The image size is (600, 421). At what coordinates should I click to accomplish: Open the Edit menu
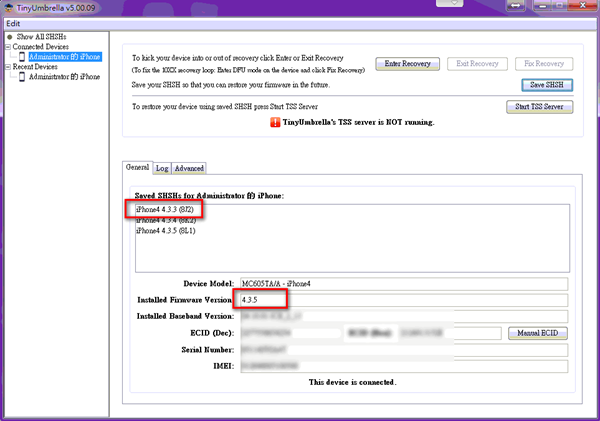point(13,23)
